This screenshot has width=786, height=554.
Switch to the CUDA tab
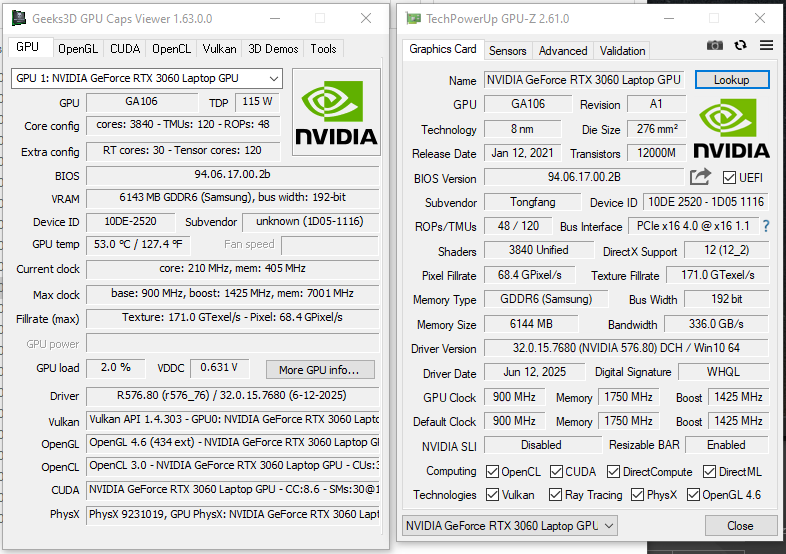(x=125, y=49)
